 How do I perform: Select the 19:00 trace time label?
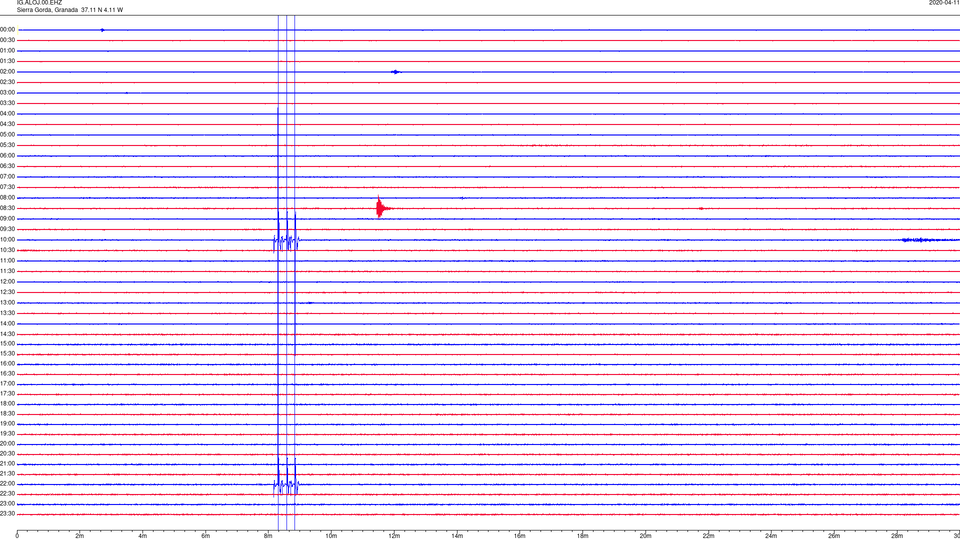tap(7, 424)
